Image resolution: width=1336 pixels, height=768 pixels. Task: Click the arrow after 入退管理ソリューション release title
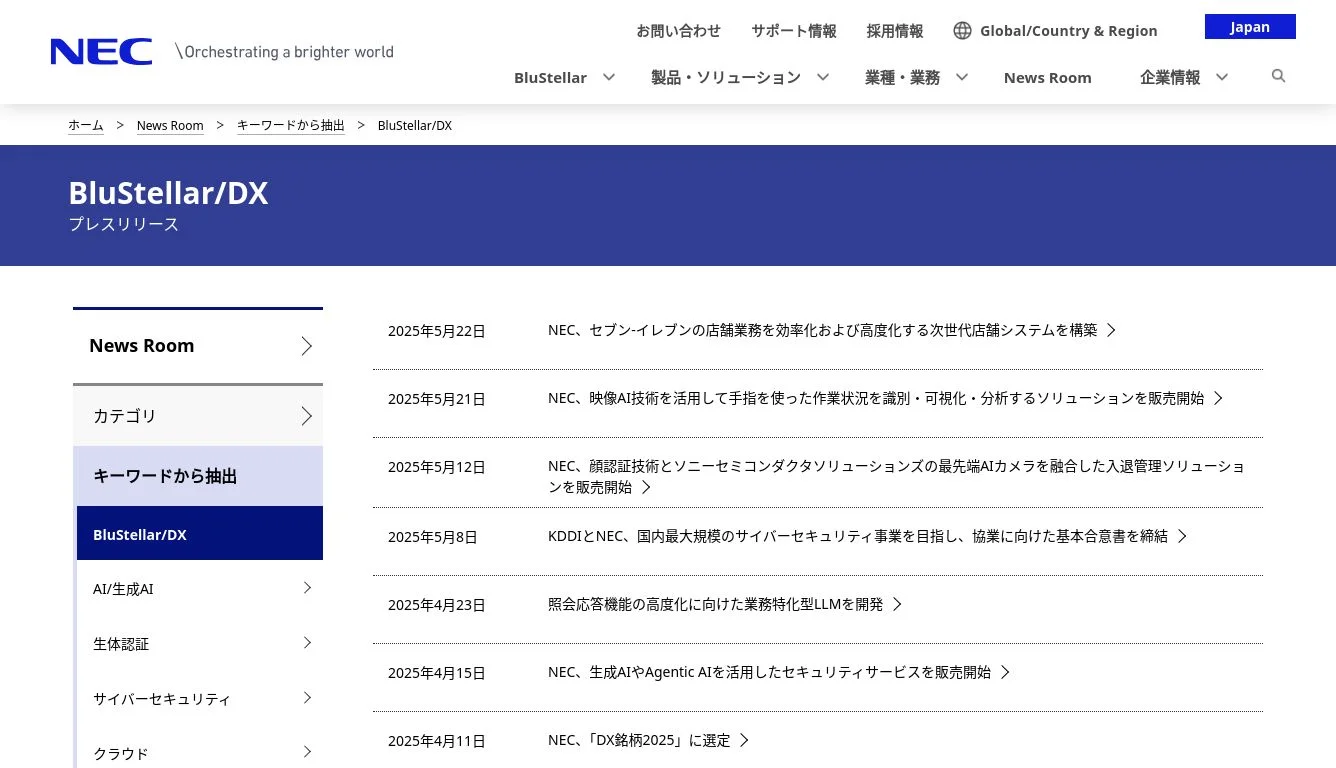point(646,487)
